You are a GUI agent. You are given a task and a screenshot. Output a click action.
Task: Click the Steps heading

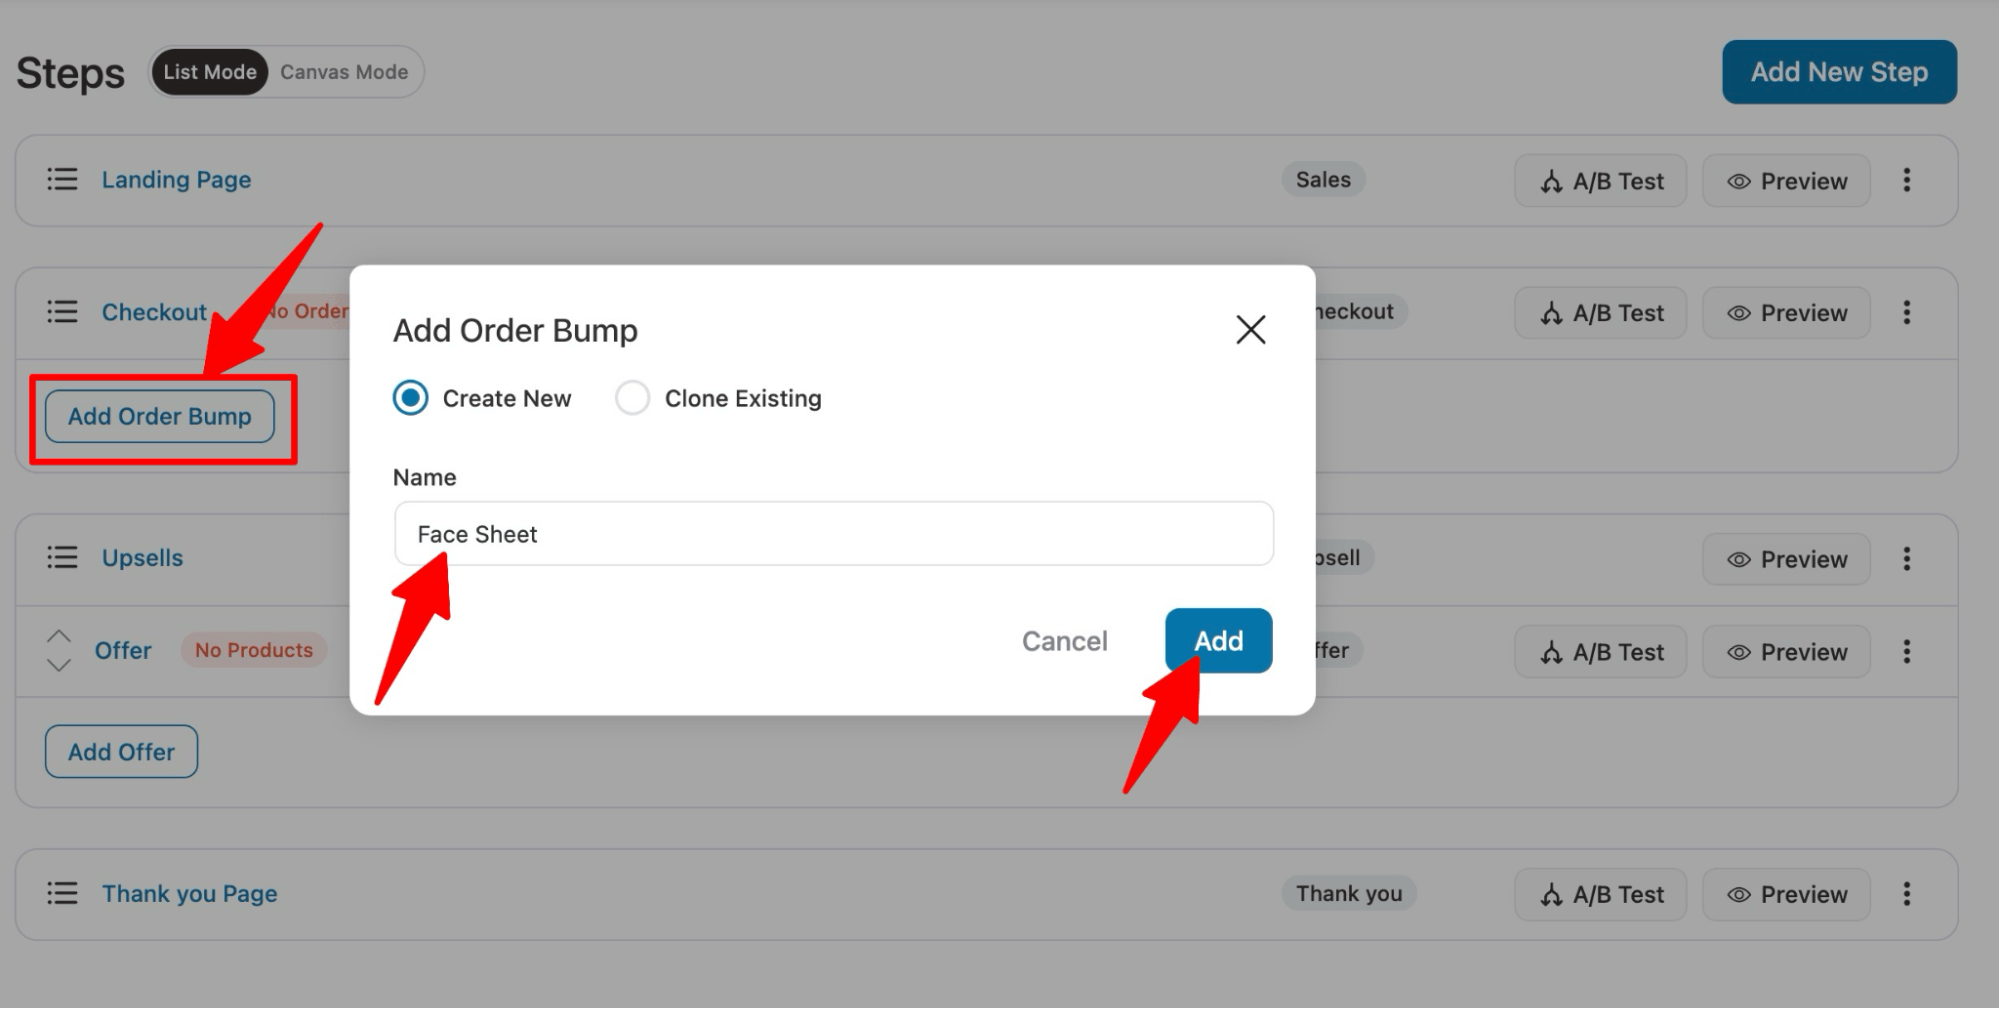(70, 73)
